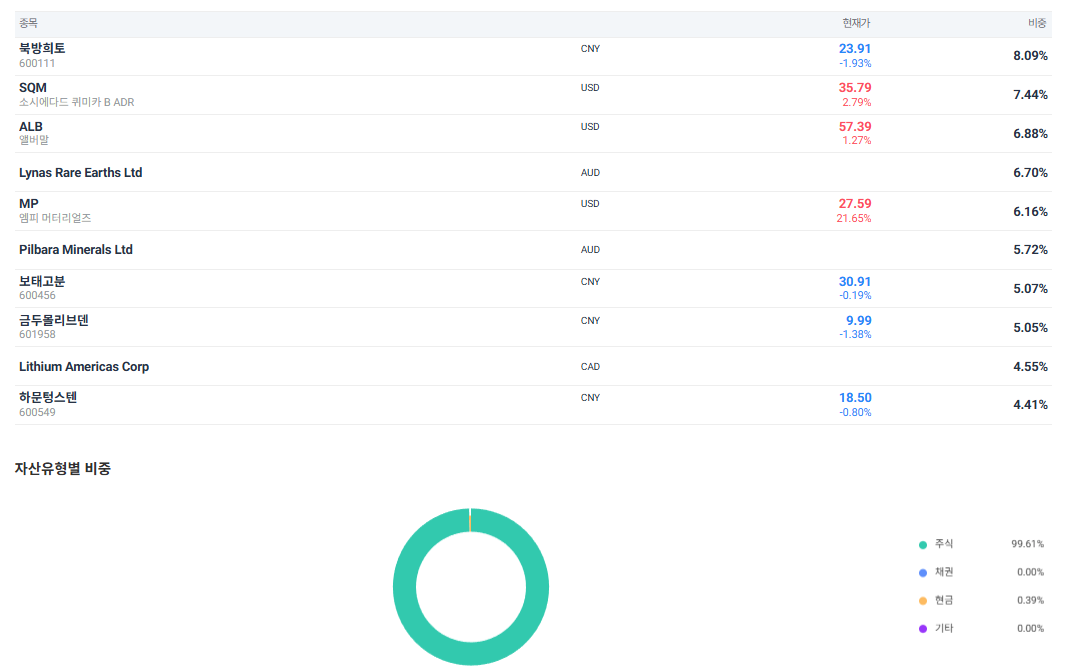
Task: Select the blue 채권 legend marker
Action: point(922,573)
